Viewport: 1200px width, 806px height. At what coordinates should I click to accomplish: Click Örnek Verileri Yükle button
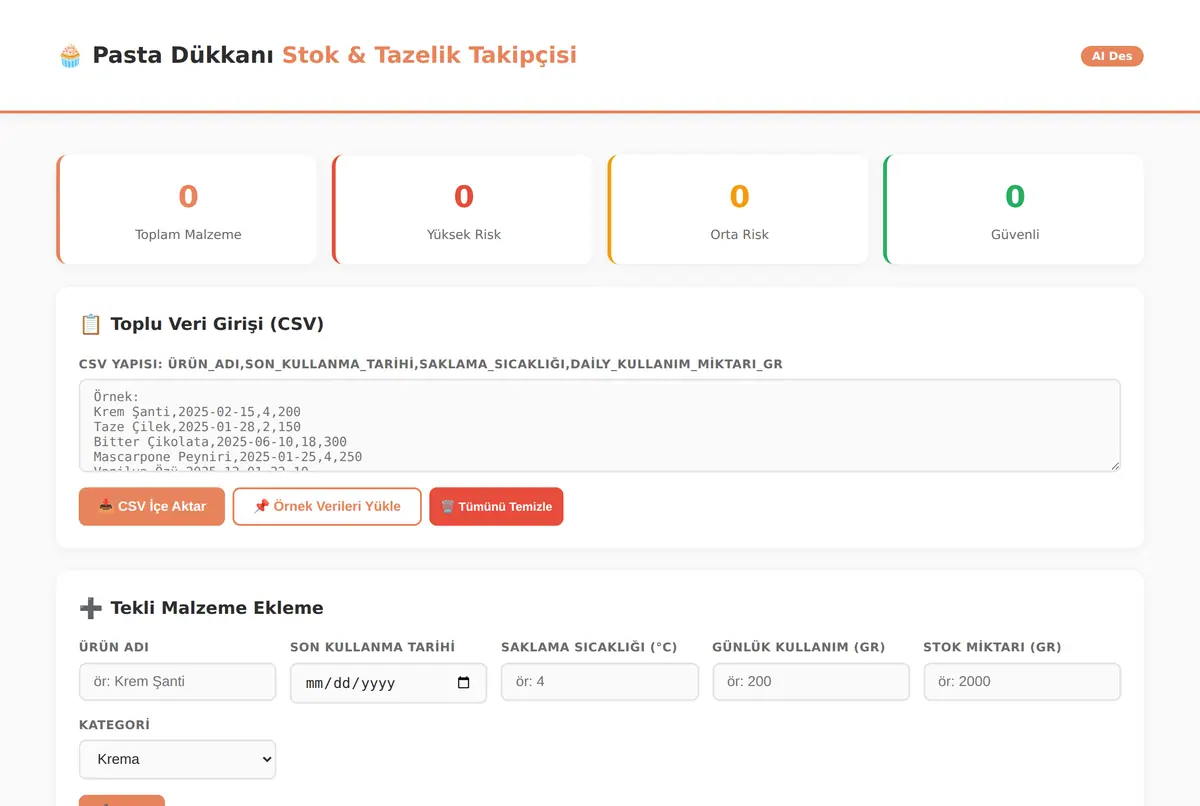[327, 506]
